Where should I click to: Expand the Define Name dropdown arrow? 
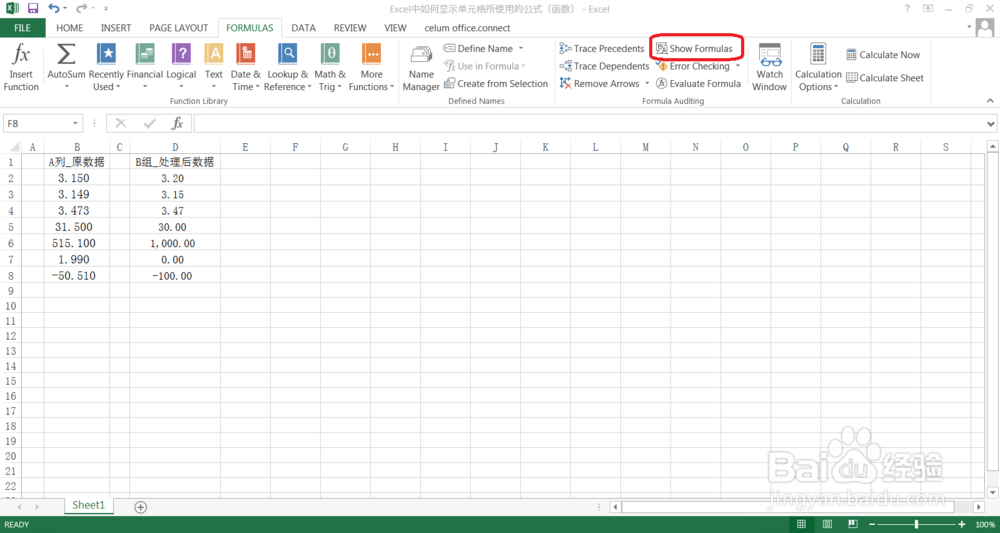520,48
